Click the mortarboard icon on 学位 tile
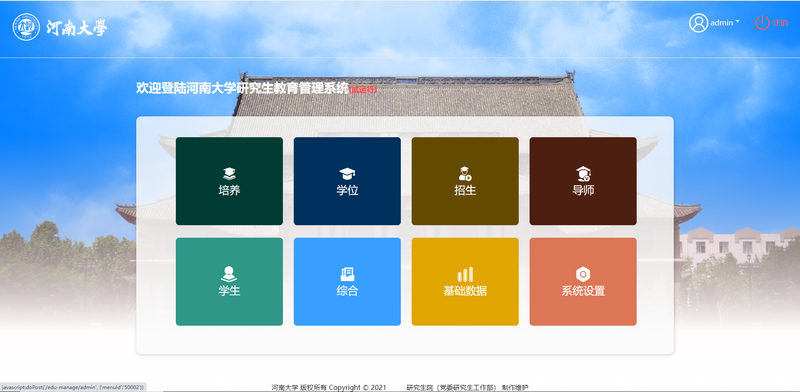Screen dimensions: 800x392 click(347, 174)
